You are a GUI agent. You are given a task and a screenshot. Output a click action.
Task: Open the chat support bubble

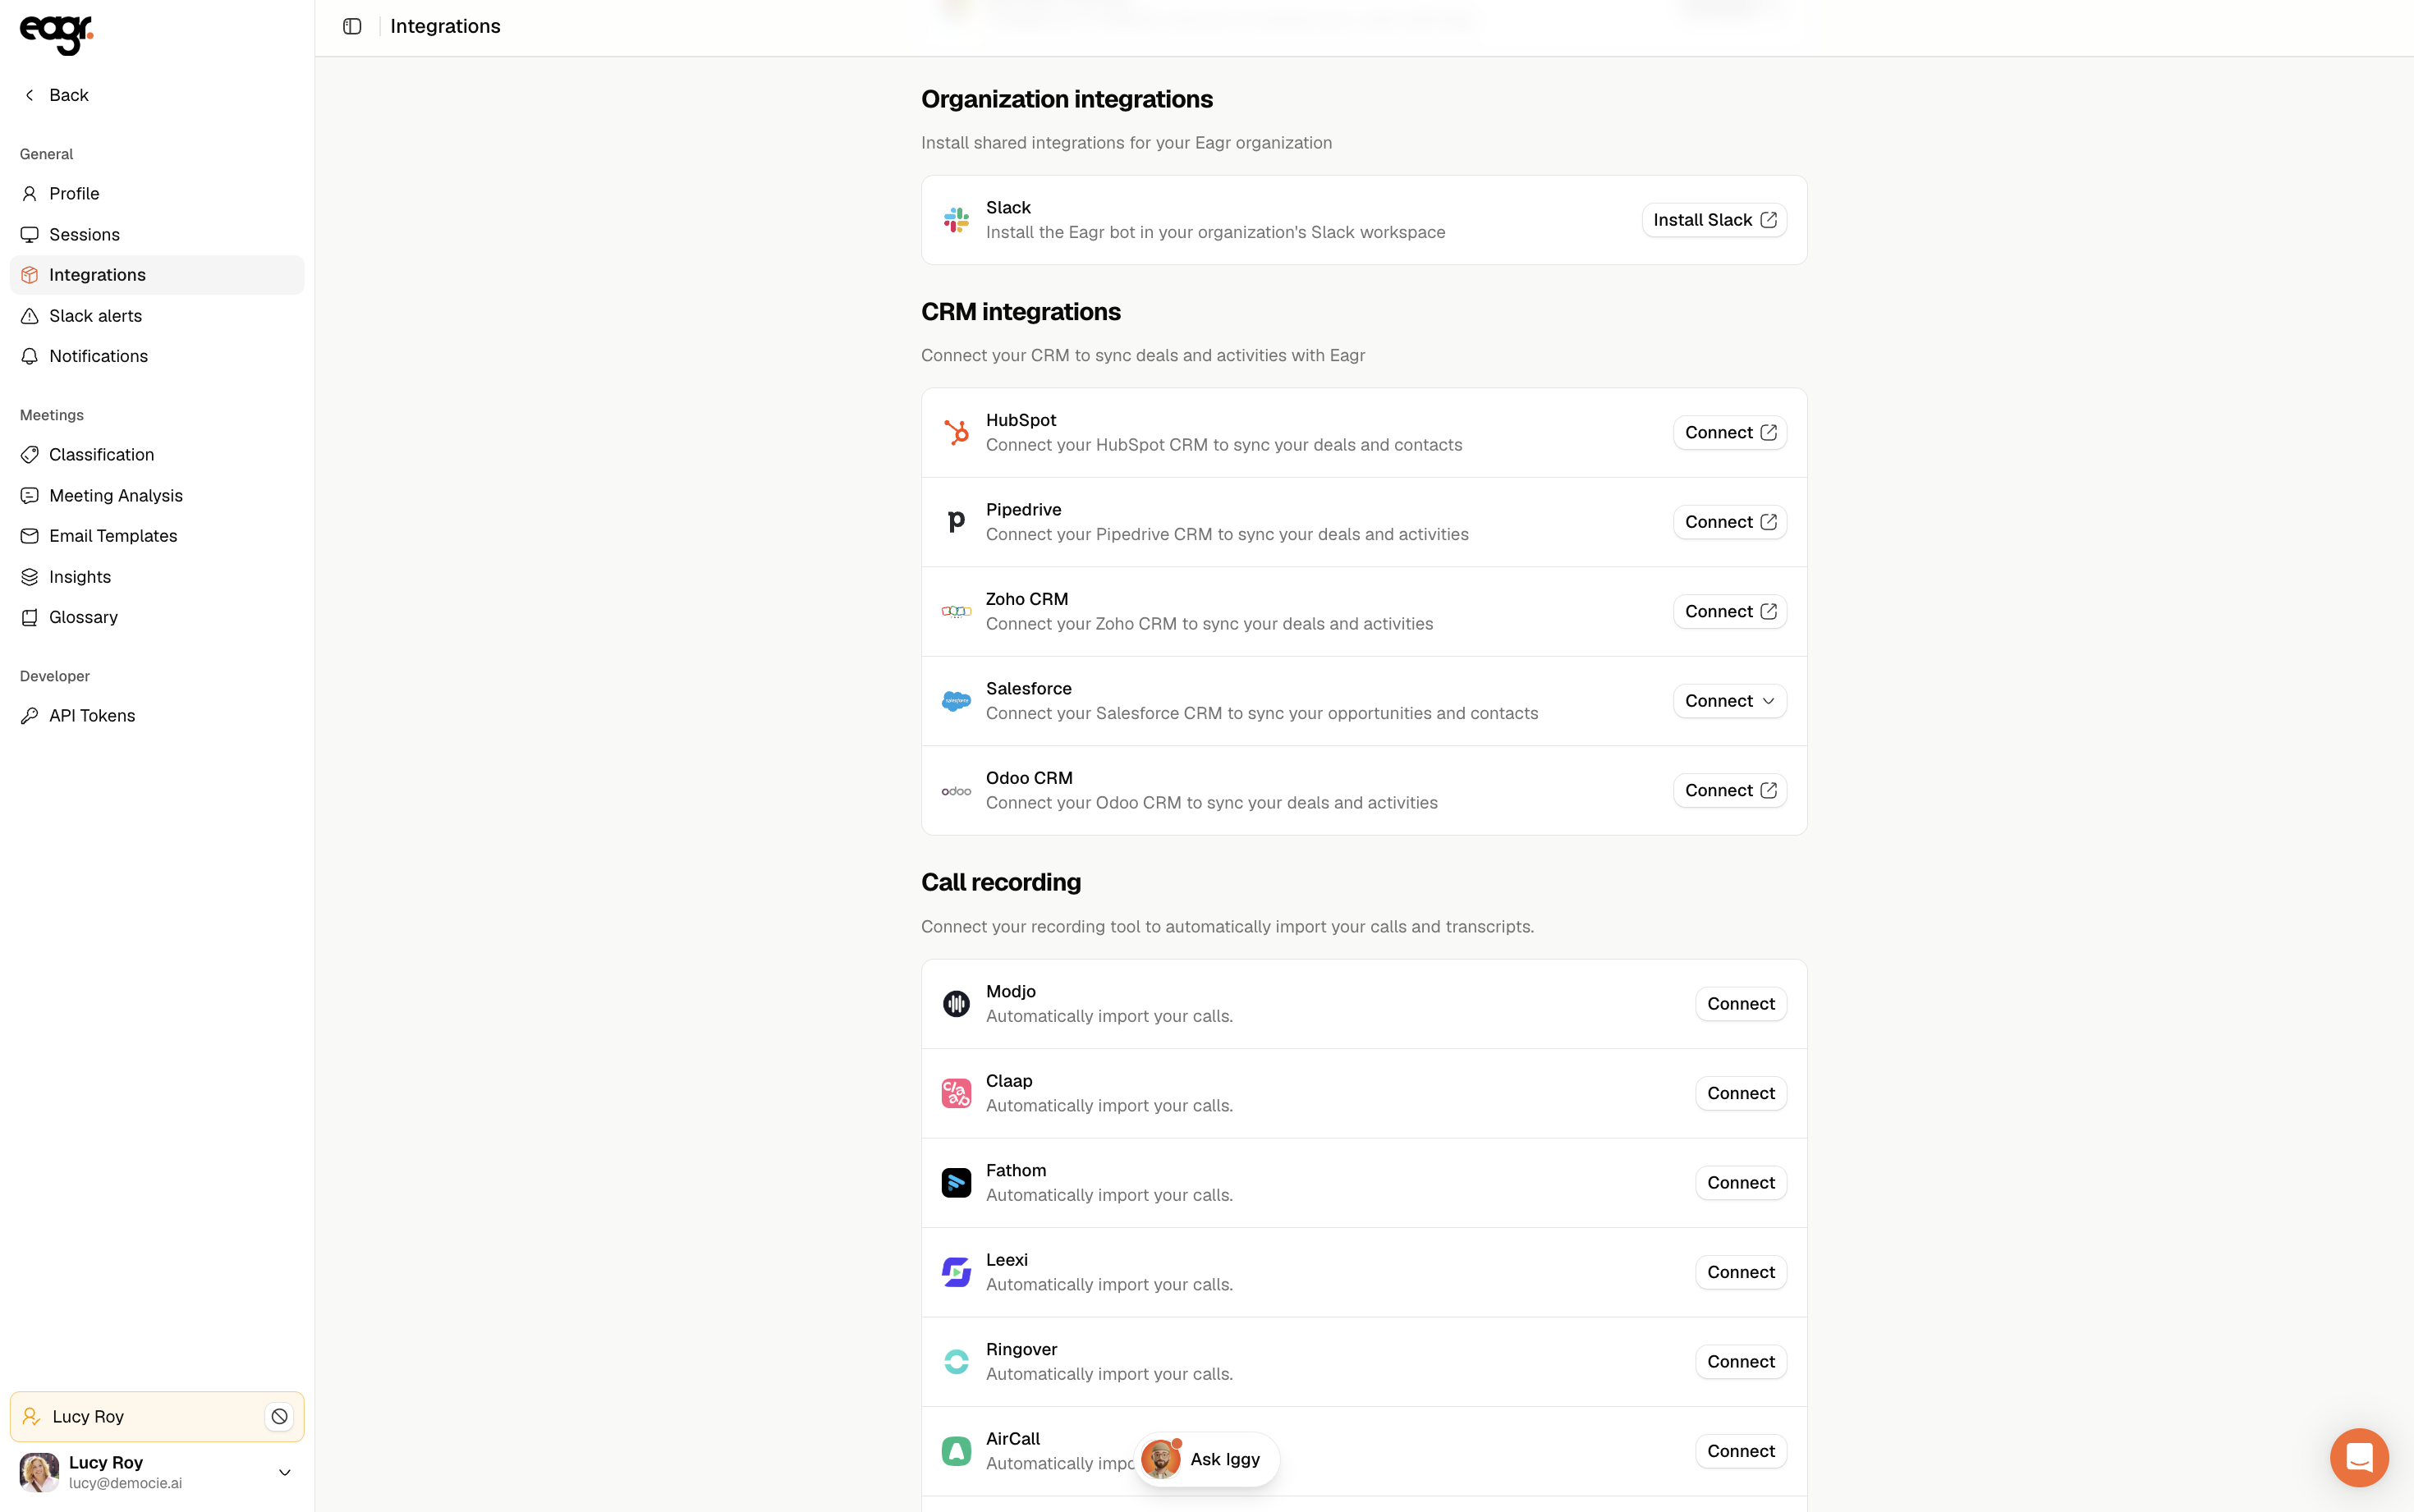click(x=2359, y=1457)
